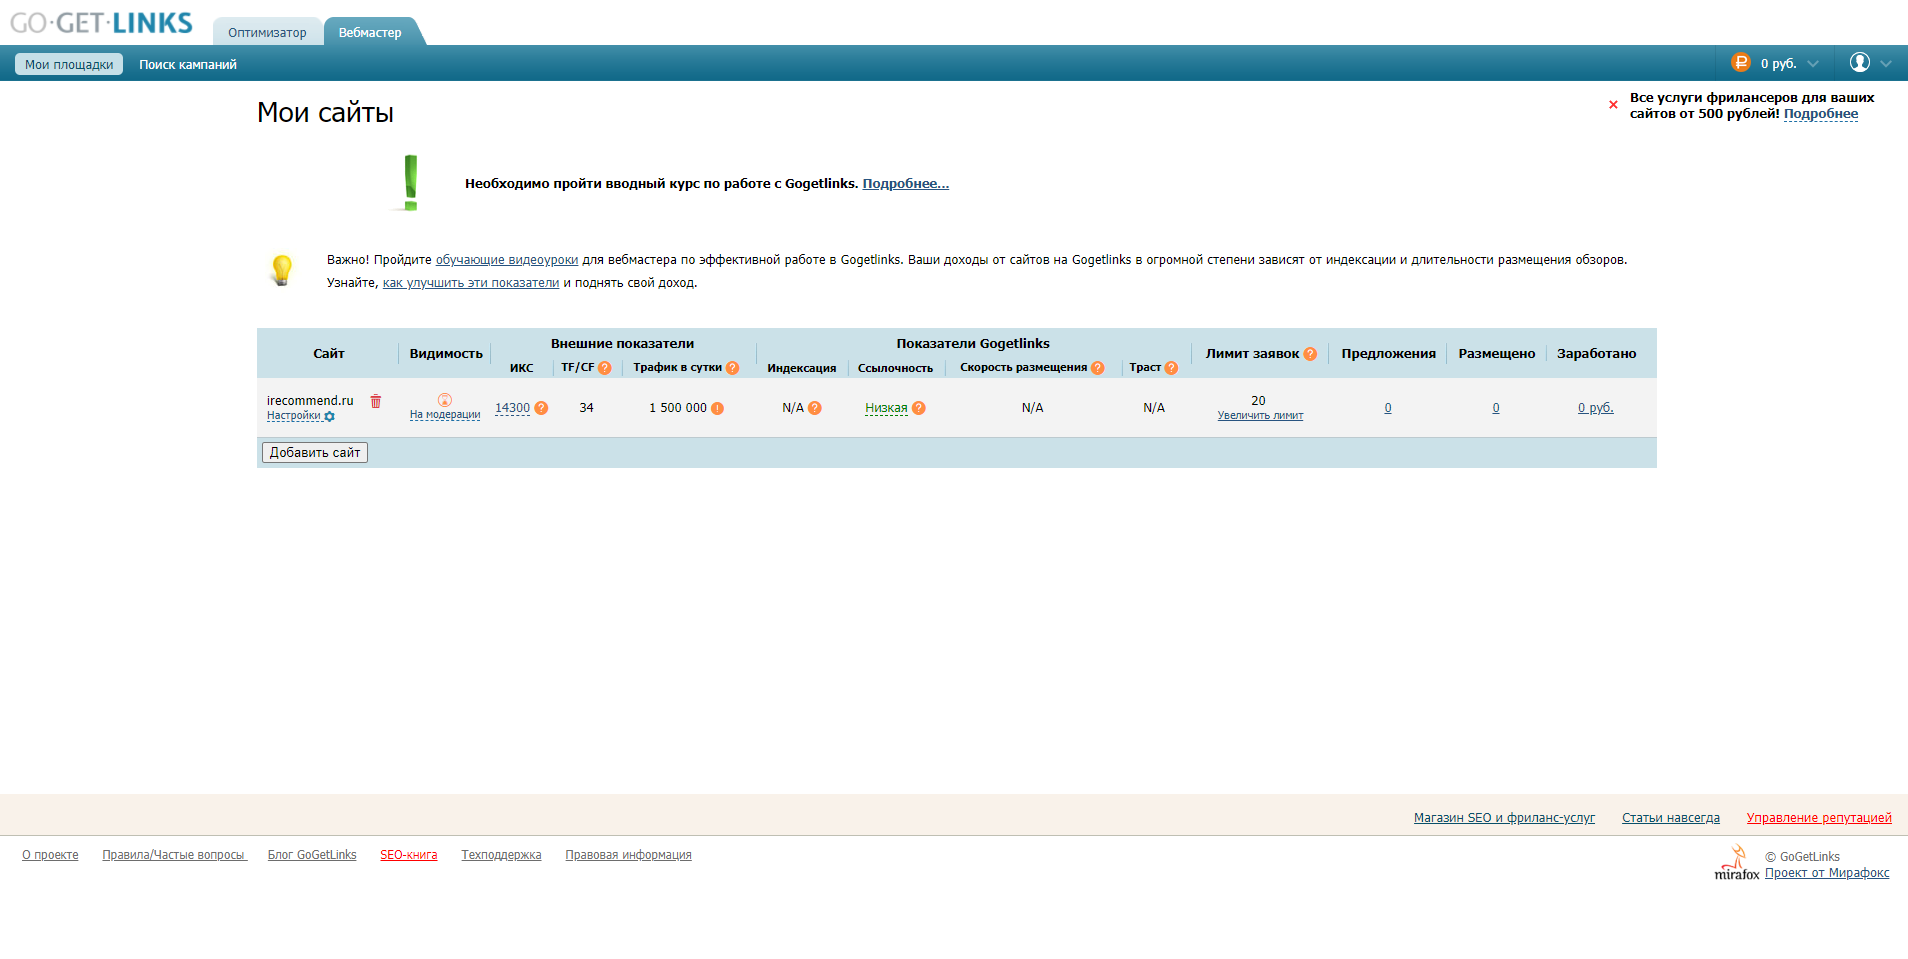The height and width of the screenshot is (959, 1908).
Task: Click the Увеличить лимит link
Action: 1260,416
